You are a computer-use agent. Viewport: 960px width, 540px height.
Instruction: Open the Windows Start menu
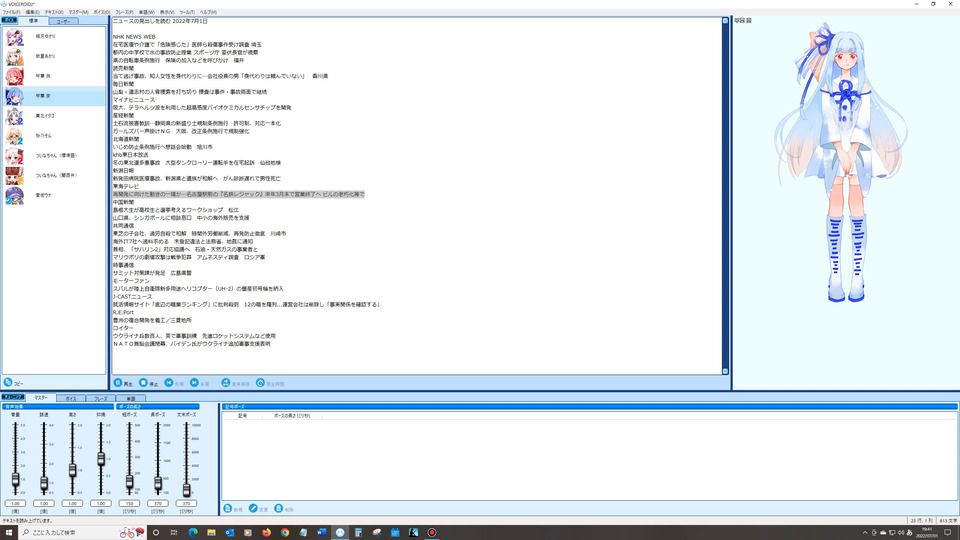coord(9,533)
